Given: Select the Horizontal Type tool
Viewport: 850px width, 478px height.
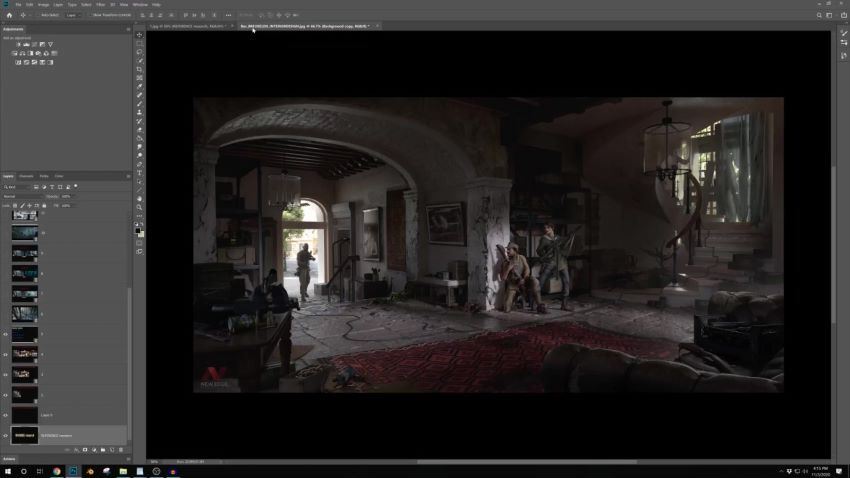Looking at the screenshot, I should tap(139, 173).
